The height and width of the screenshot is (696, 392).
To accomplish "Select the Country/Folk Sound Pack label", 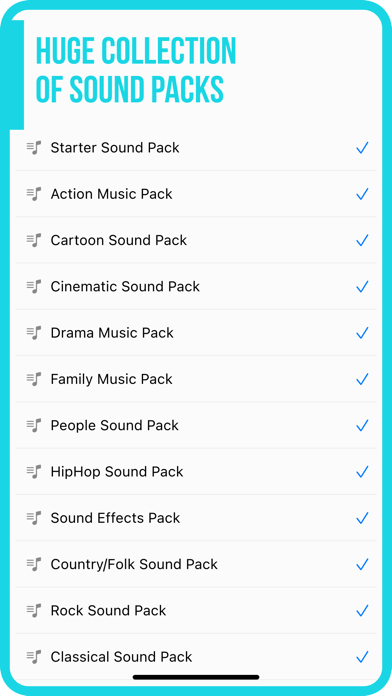I will tap(134, 564).
